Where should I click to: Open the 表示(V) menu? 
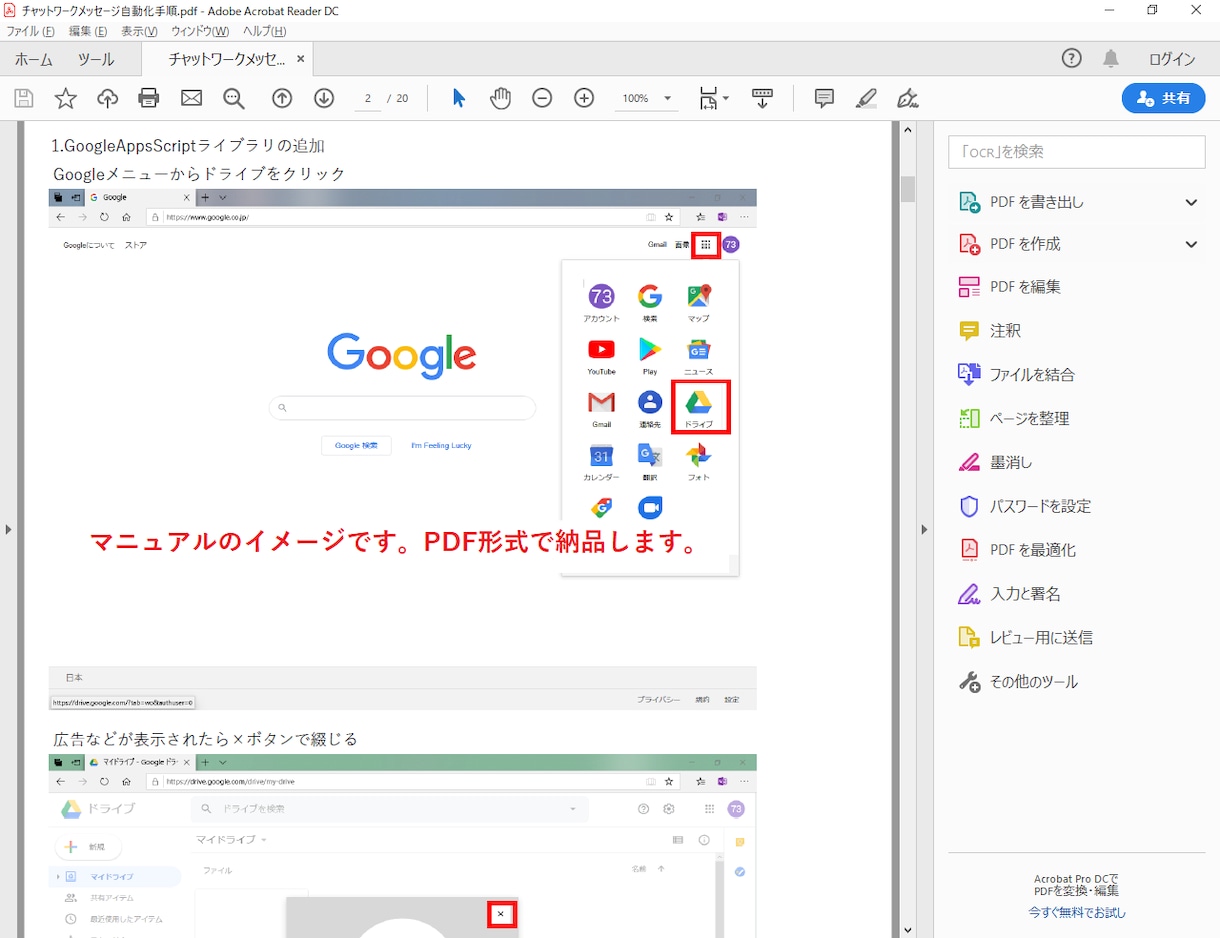click(139, 32)
